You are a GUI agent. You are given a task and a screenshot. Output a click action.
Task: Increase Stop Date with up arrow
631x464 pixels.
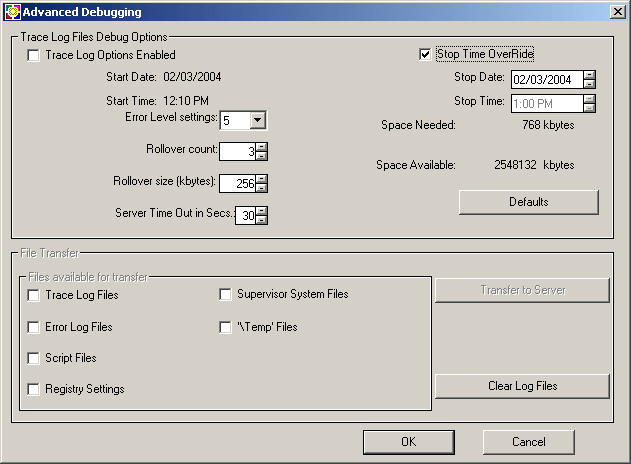(589, 75)
